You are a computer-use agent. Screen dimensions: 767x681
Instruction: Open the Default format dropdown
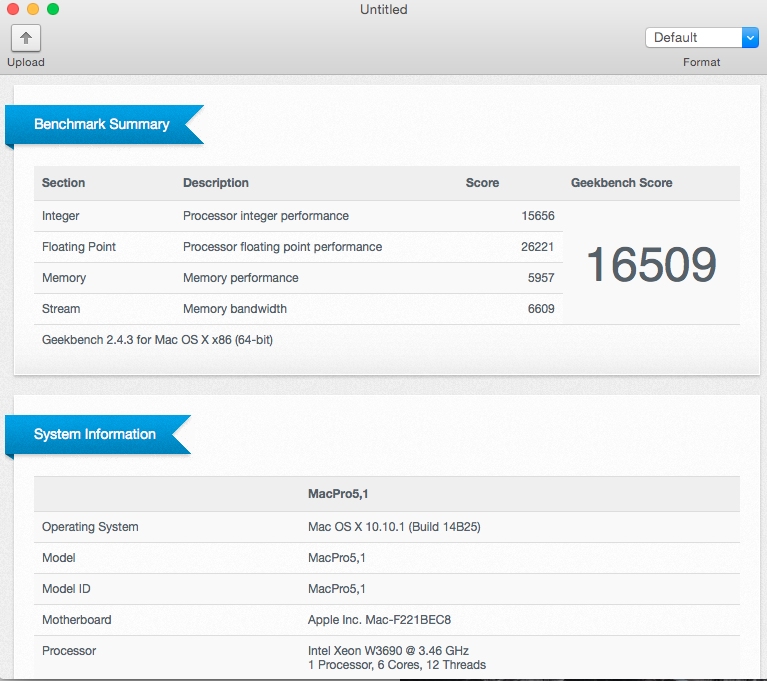click(x=701, y=38)
